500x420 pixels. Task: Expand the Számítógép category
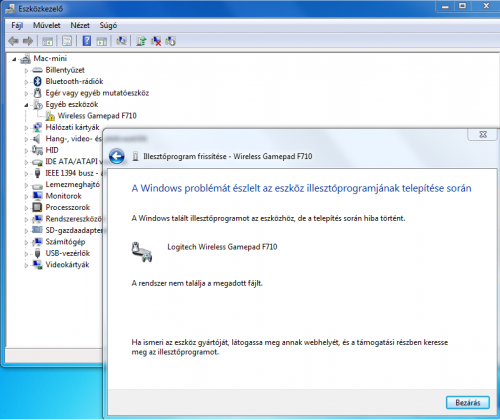(26, 242)
